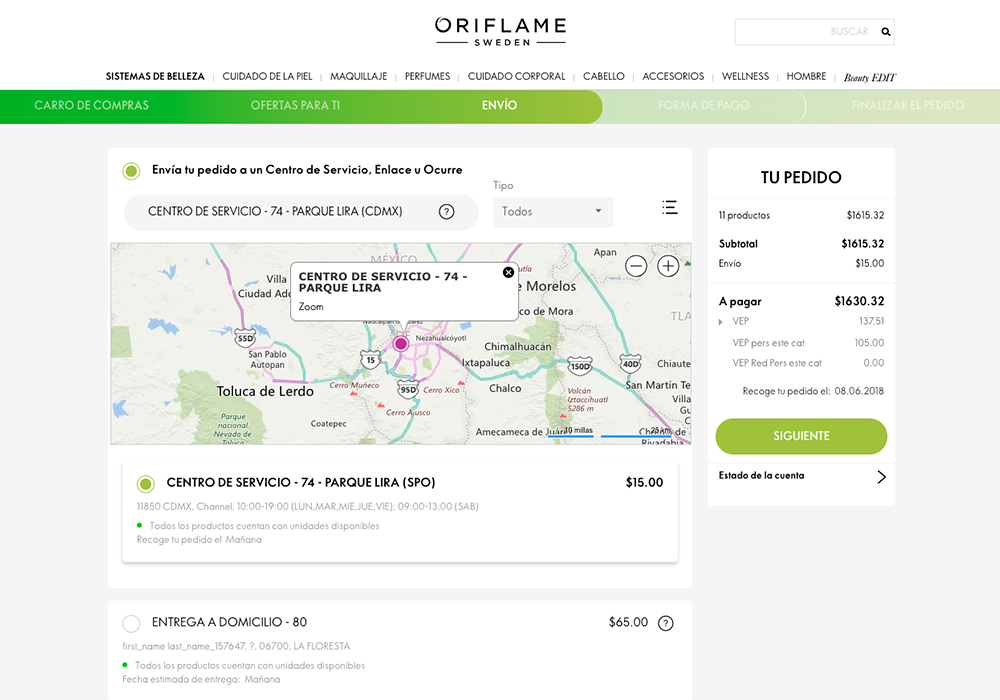Click help icon in service center field
The image size is (1000, 700).
click(x=446, y=212)
